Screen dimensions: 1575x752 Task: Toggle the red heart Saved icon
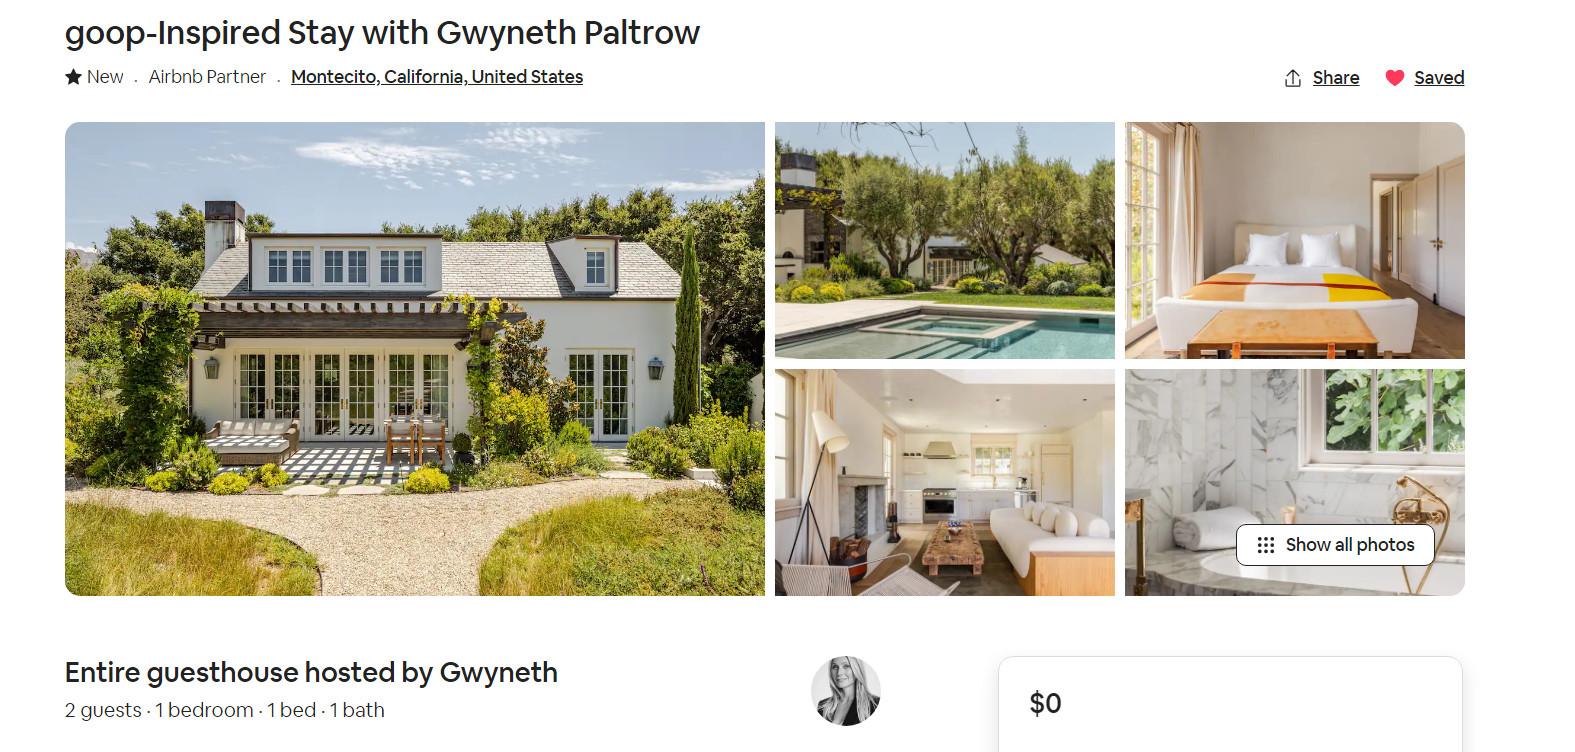(x=1394, y=78)
